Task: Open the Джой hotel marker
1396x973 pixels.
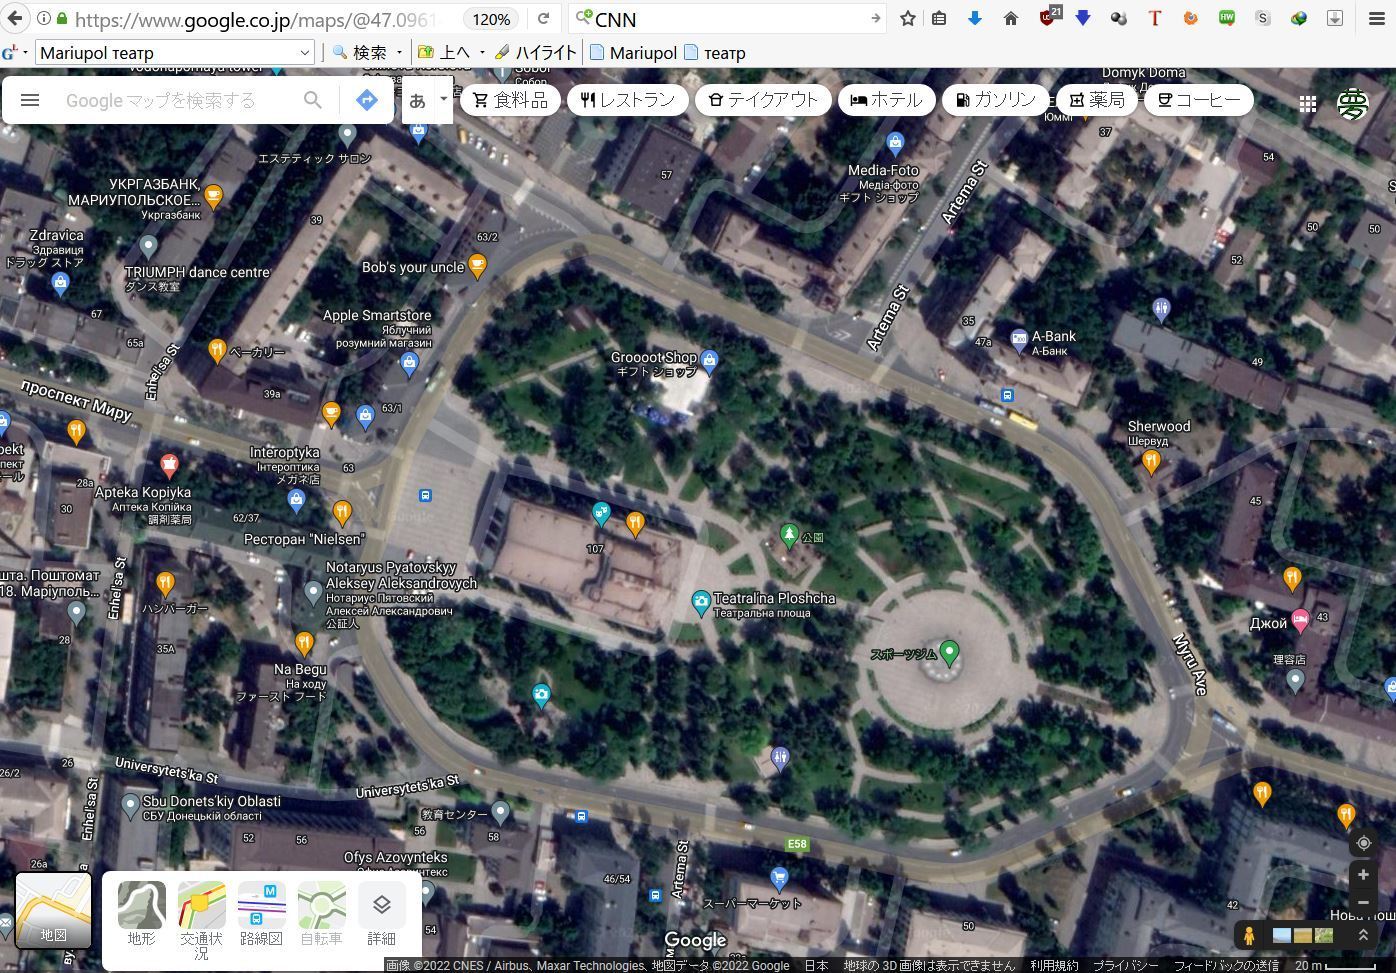Action: point(1300,621)
